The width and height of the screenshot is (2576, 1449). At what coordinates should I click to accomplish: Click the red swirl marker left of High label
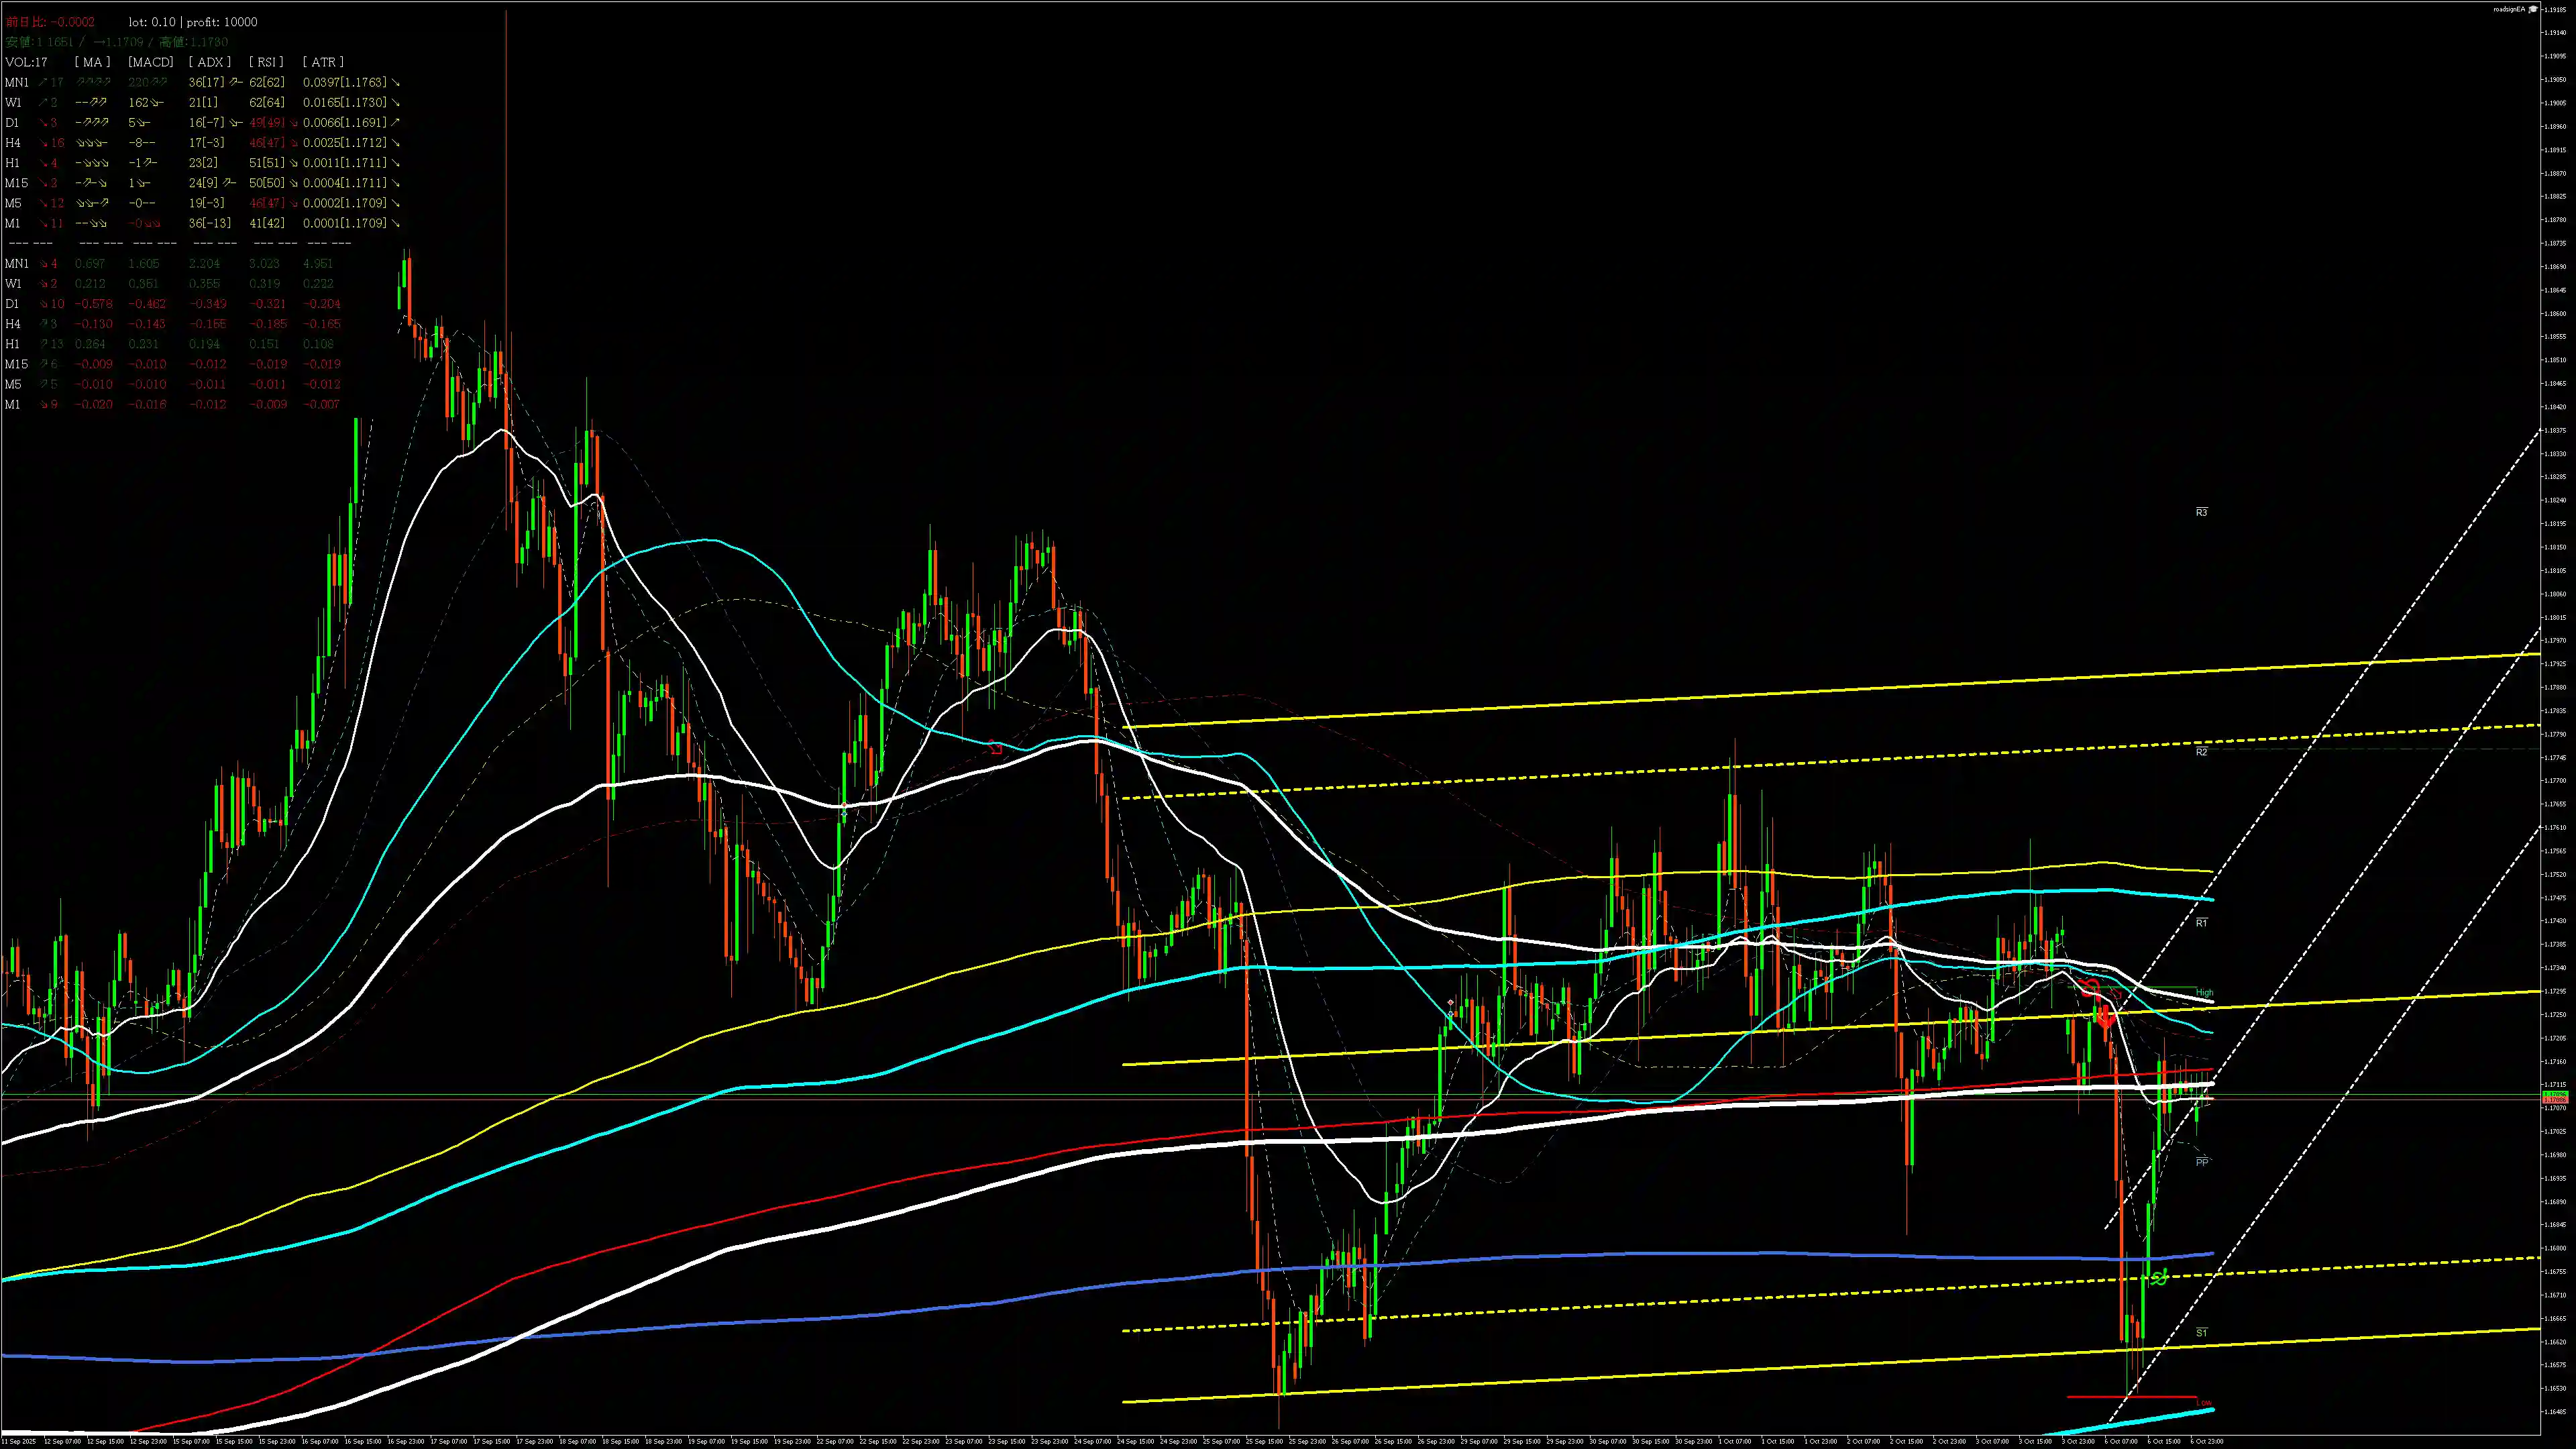[2091, 989]
